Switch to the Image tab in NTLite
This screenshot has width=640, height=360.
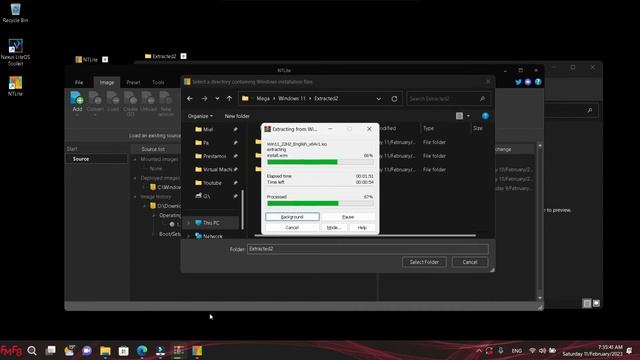(x=107, y=82)
